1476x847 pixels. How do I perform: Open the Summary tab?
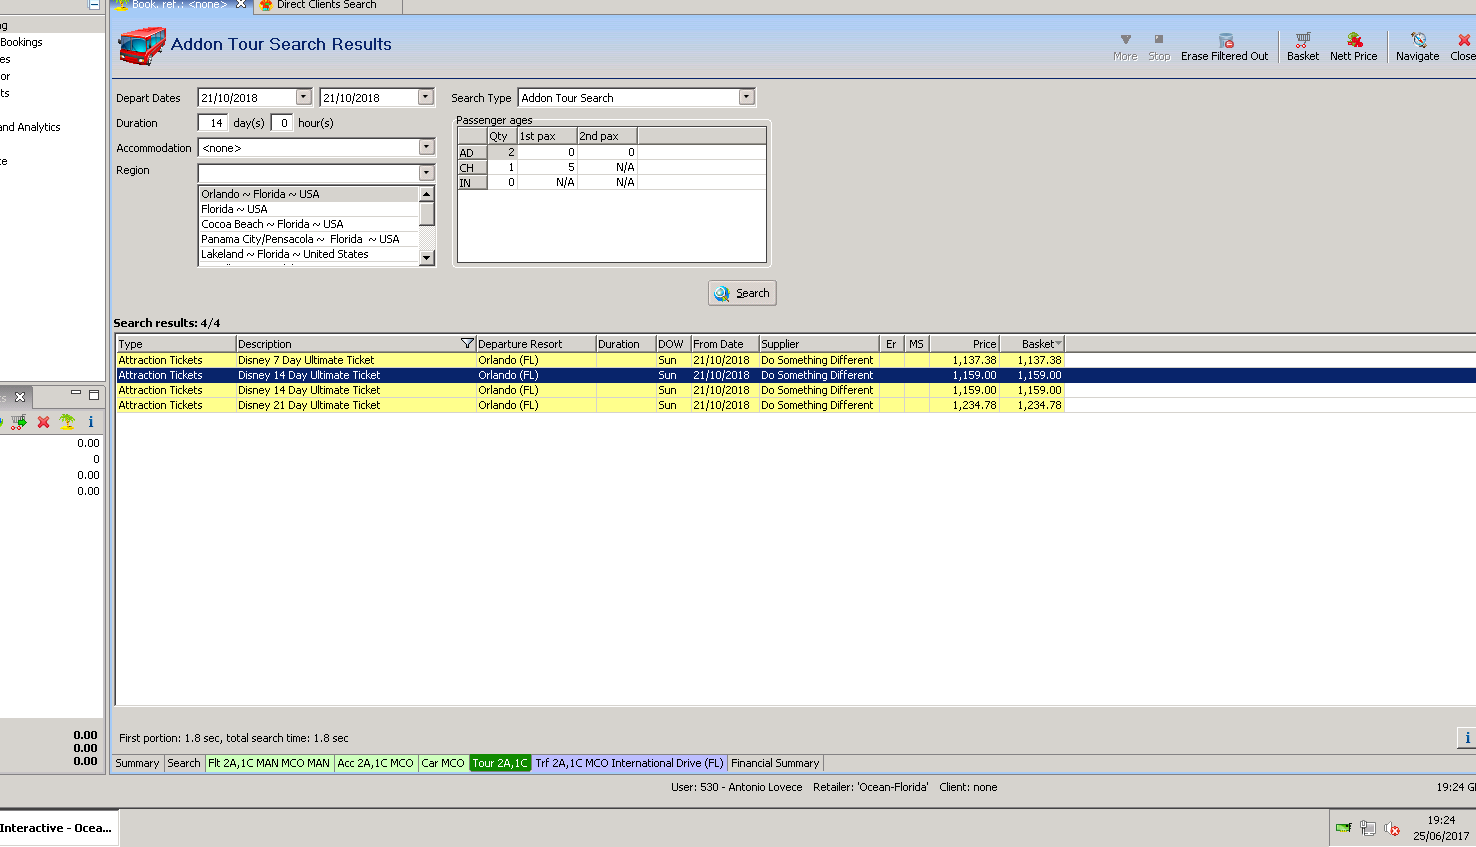pyautogui.click(x=137, y=763)
